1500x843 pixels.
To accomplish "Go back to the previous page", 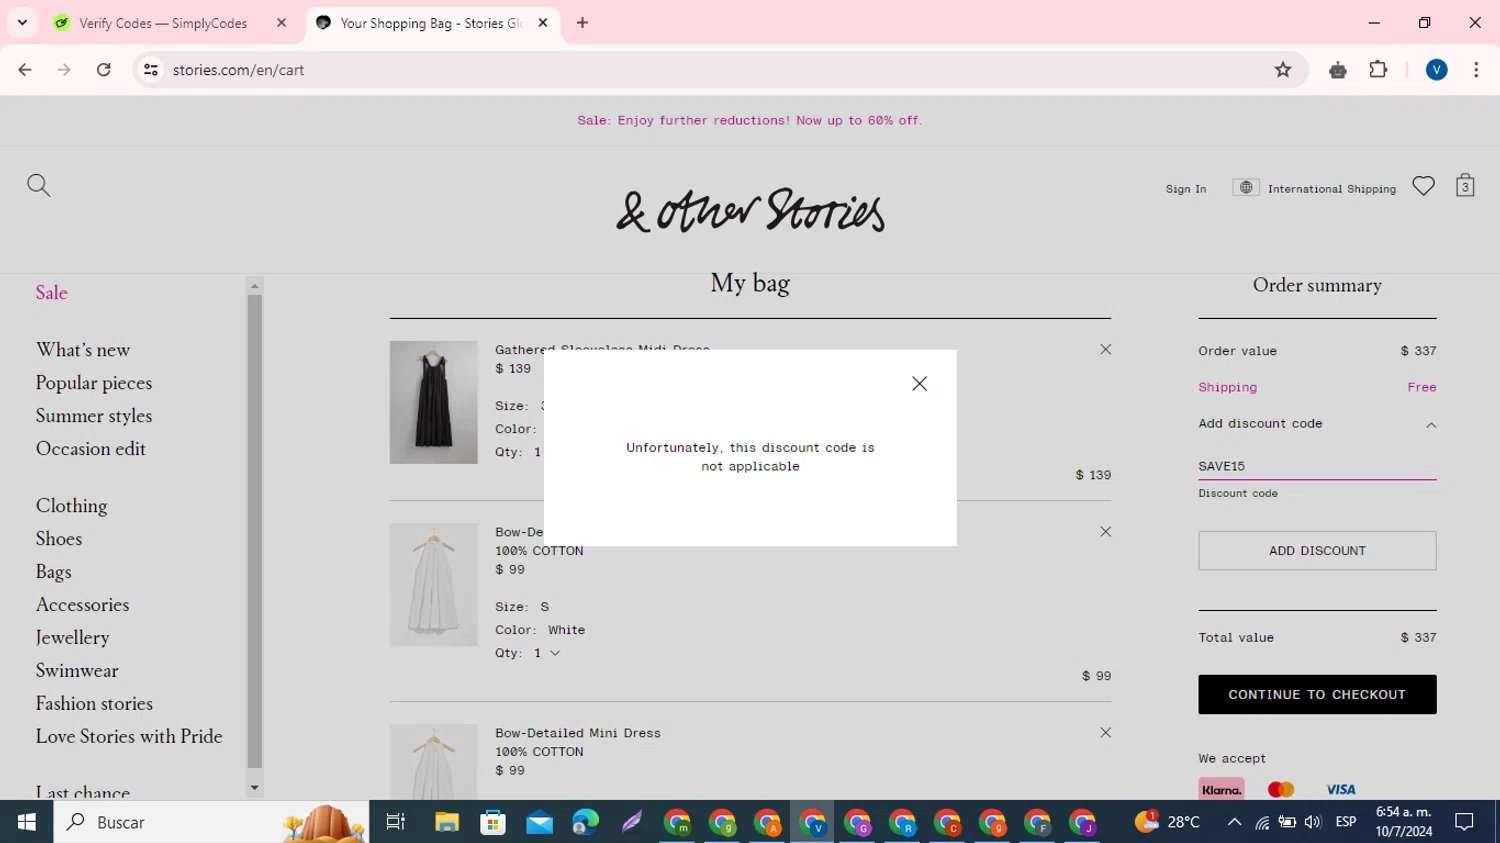I will [25, 70].
